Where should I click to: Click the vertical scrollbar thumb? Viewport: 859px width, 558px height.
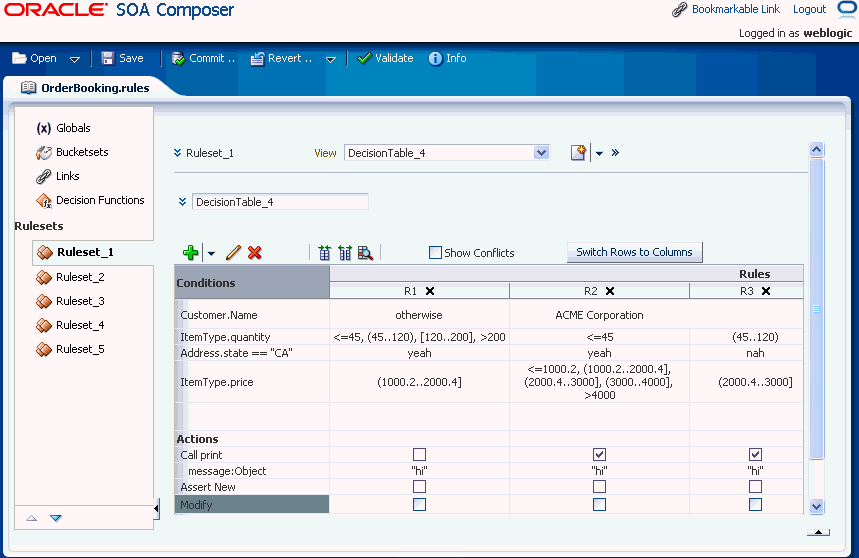(x=816, y=309)
